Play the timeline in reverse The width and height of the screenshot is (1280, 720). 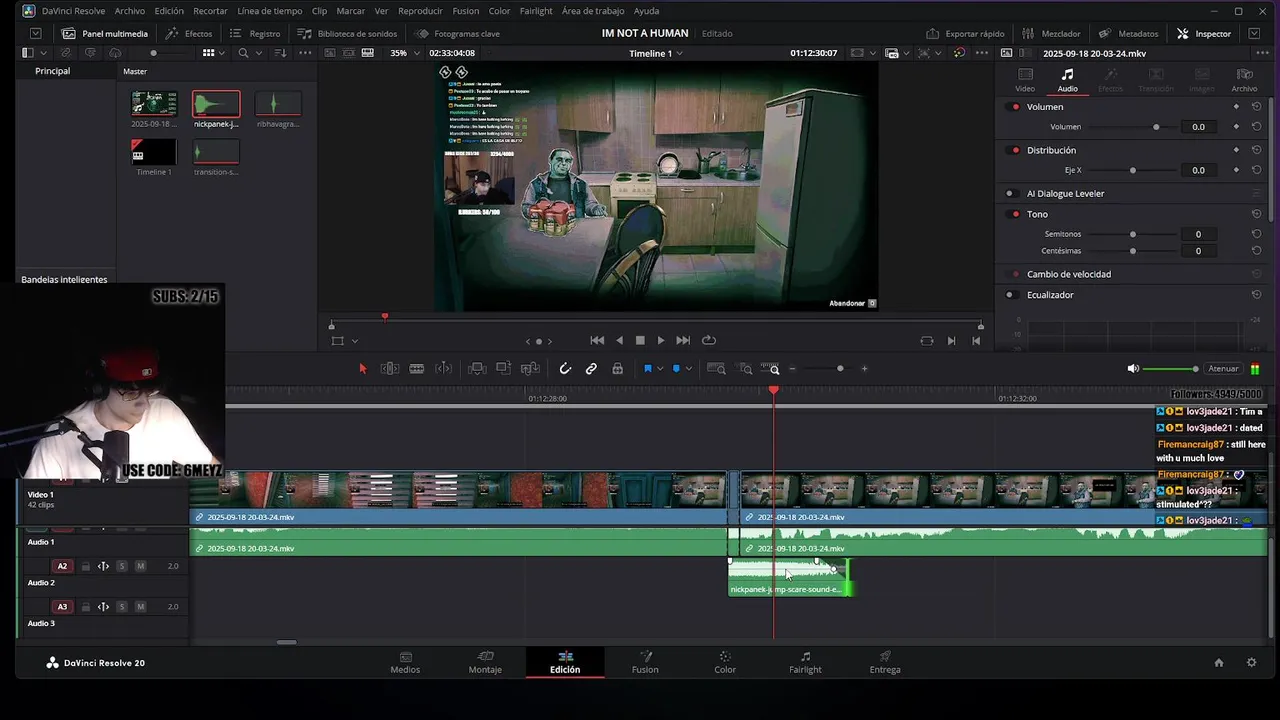tap(619, 340)
